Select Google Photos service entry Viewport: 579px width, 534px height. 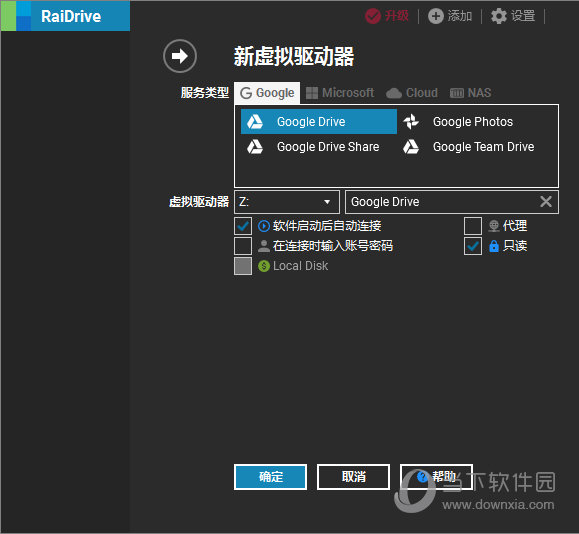pyautogui.click(x=475, y=121)
